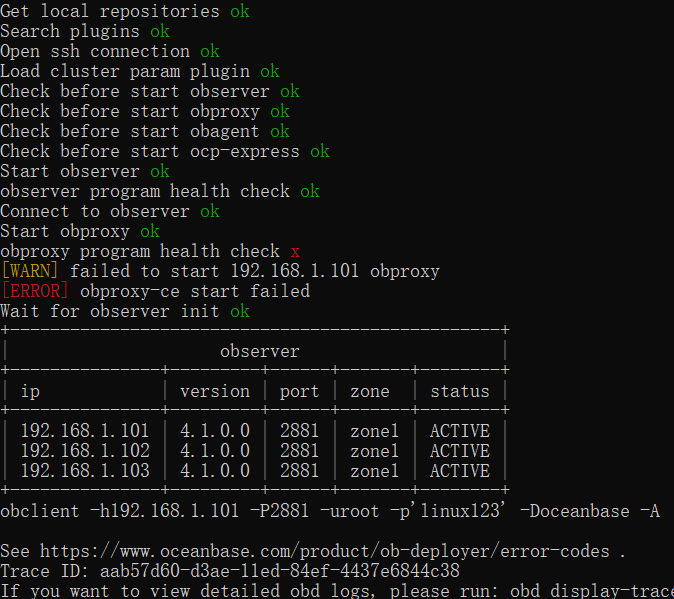The image size is (674, 599).
Task: Click the 'port' column header
Action: 300,391
